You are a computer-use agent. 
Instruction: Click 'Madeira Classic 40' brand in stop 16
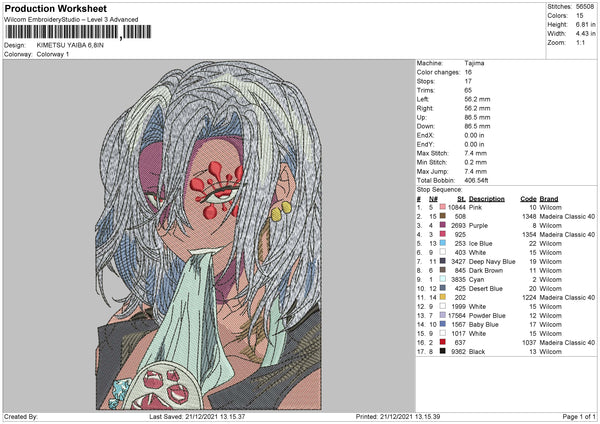(x=567, y=342)
